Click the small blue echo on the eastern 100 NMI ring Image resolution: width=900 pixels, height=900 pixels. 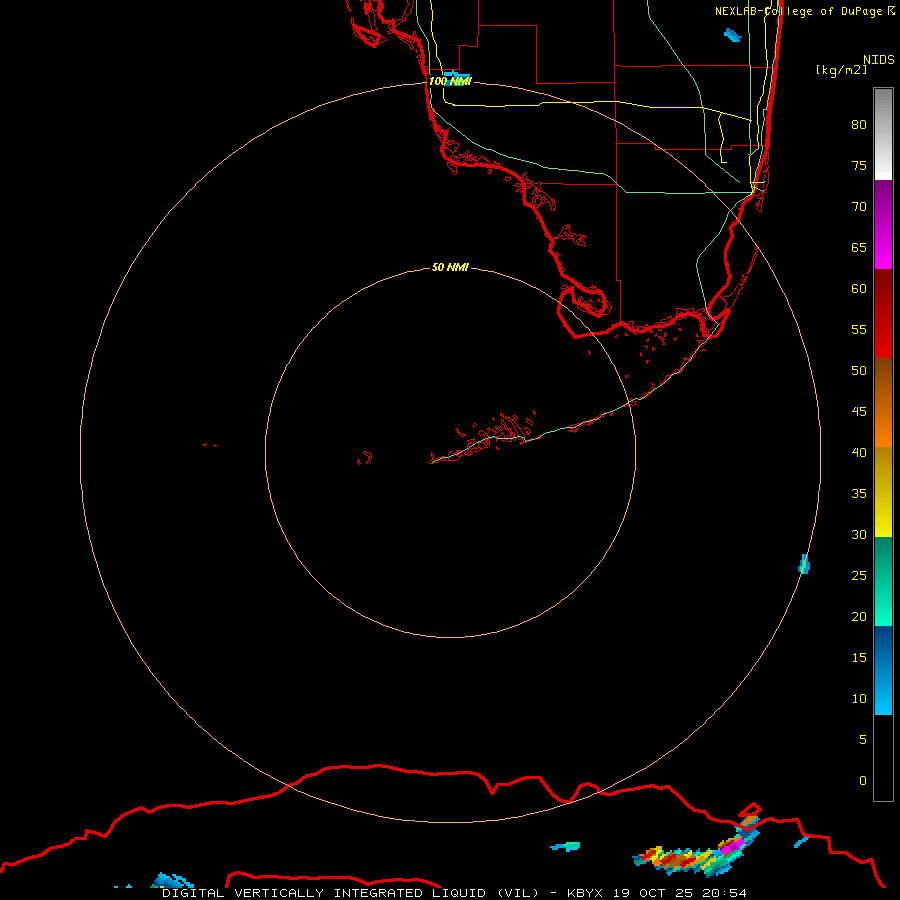pyautogui.click(x=804, y=564)
